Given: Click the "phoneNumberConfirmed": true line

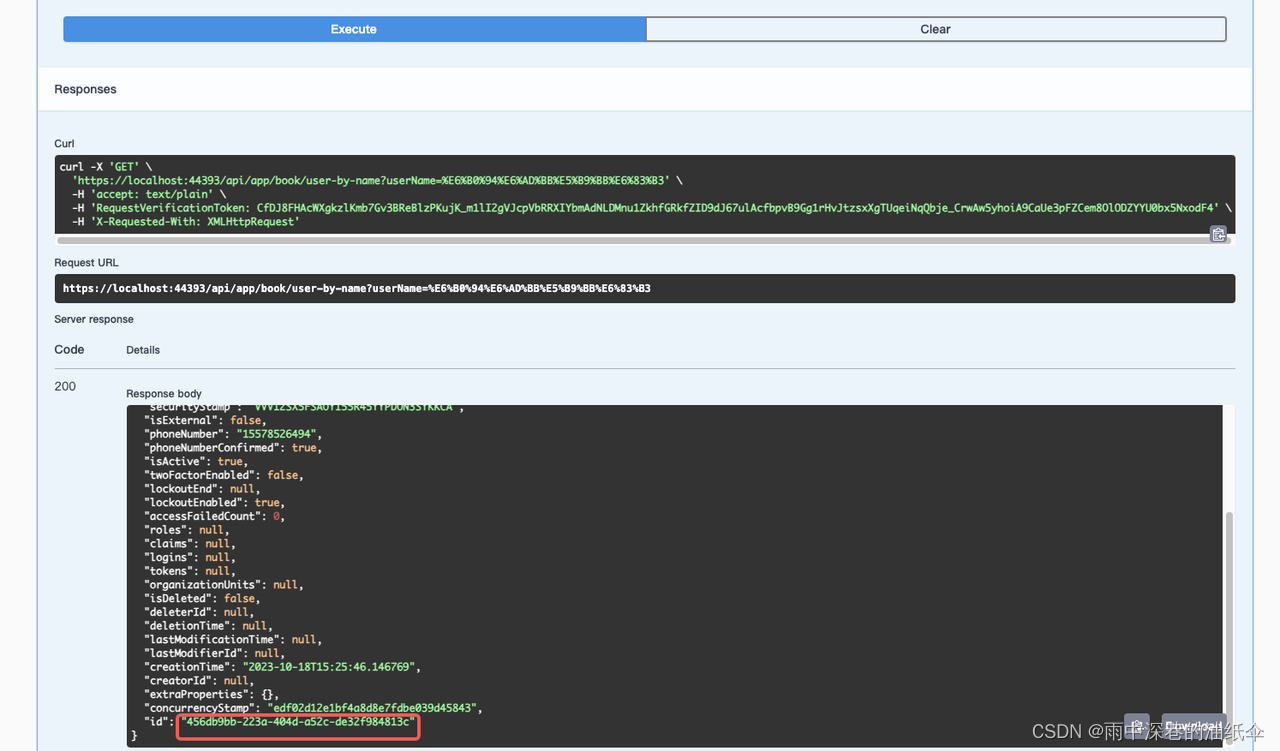Looking at the screenshot, I should click(x=233, y=448).
